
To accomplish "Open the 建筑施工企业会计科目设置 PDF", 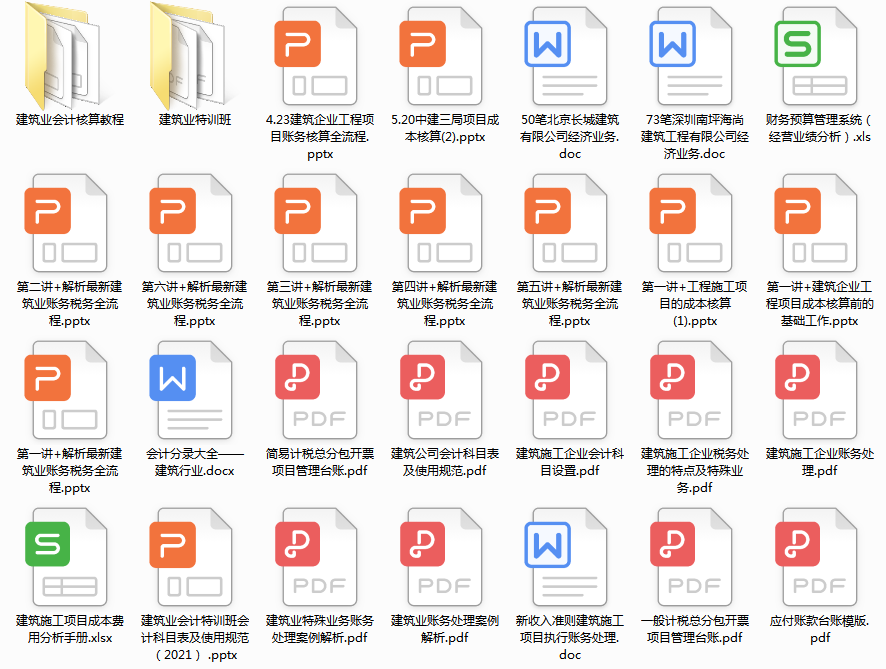I will [x=568, y=390].
